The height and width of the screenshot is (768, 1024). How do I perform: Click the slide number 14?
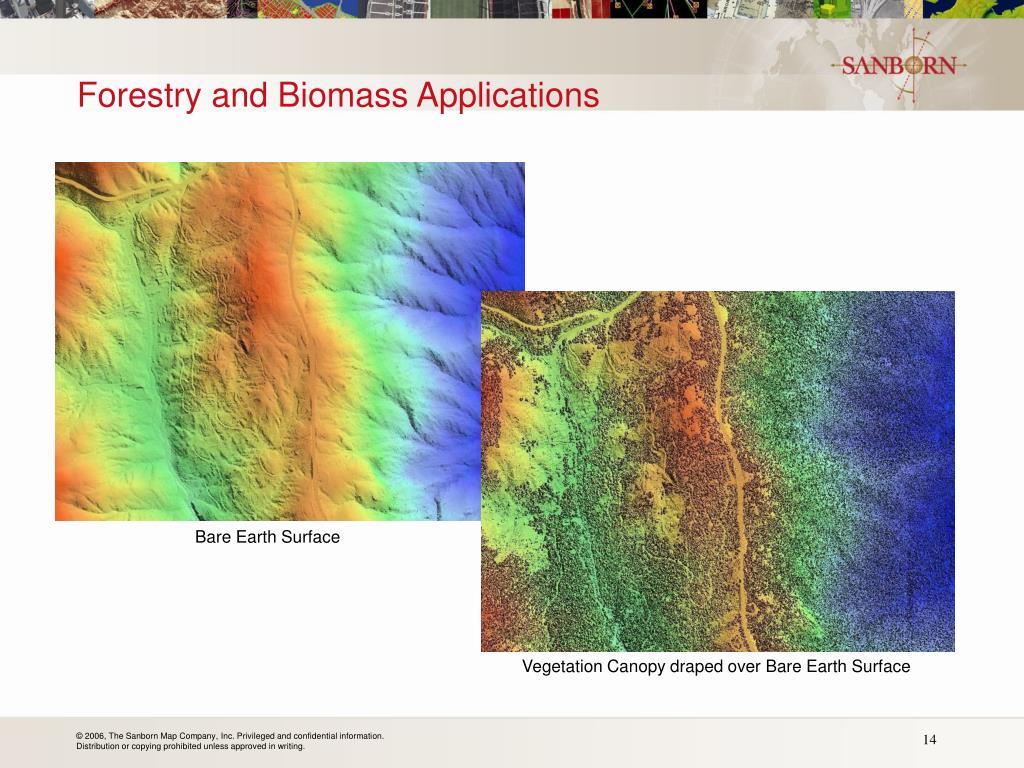click(929, 739)
